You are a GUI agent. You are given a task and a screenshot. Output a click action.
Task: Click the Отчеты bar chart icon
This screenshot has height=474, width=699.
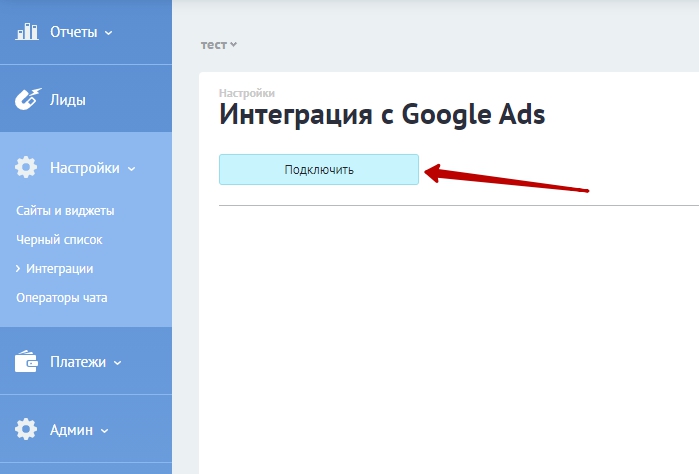27,32
